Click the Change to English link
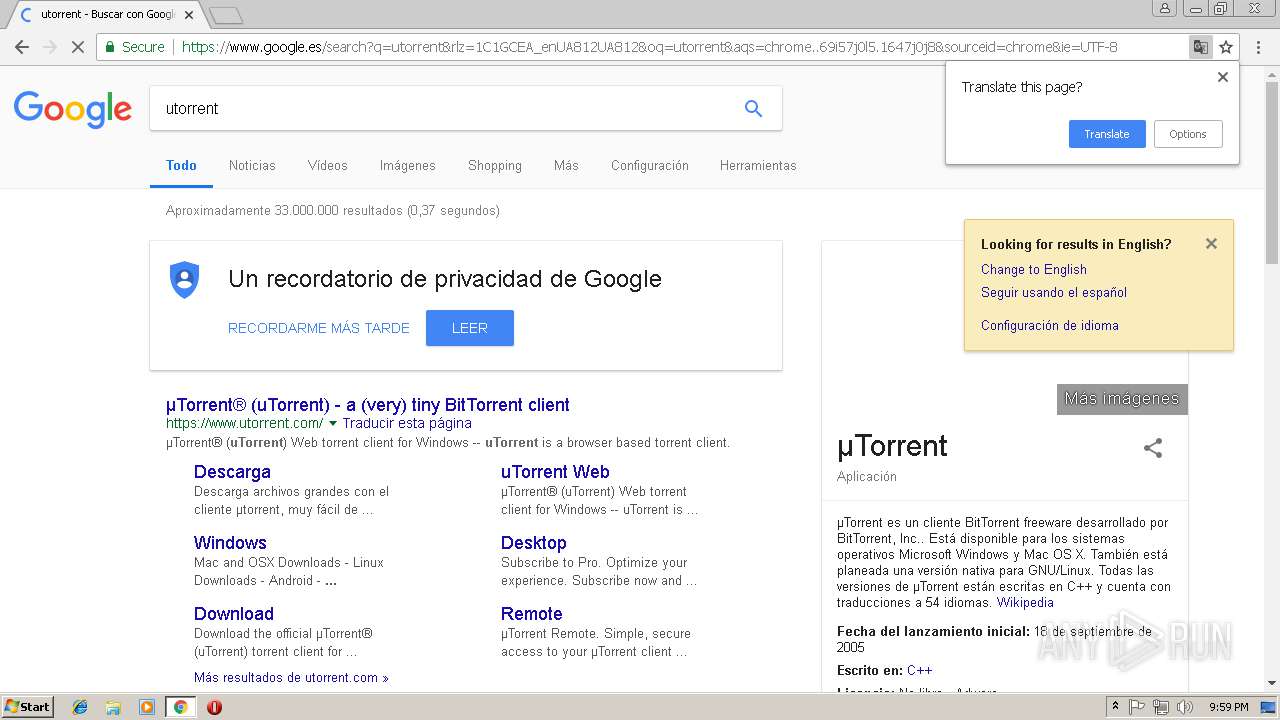The height and width of the screenshot is (720, 1280). (1034, 270)
